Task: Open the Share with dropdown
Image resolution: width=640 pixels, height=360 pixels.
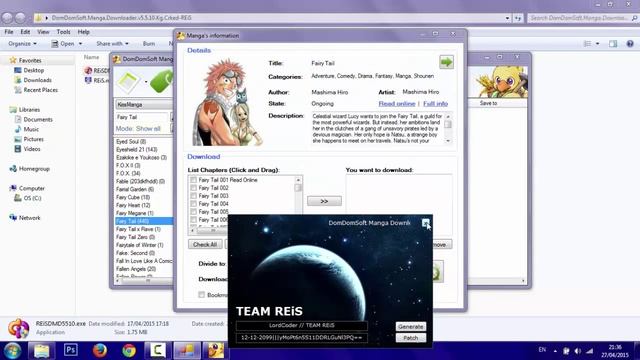Action: [112, 43]
